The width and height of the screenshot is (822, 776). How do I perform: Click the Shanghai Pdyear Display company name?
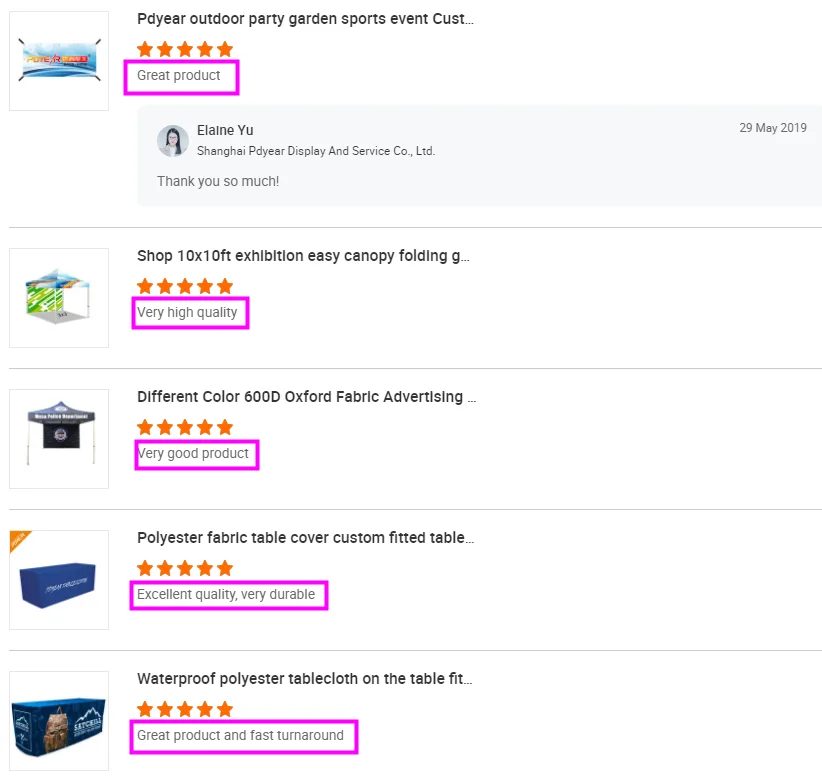(316, 151)
